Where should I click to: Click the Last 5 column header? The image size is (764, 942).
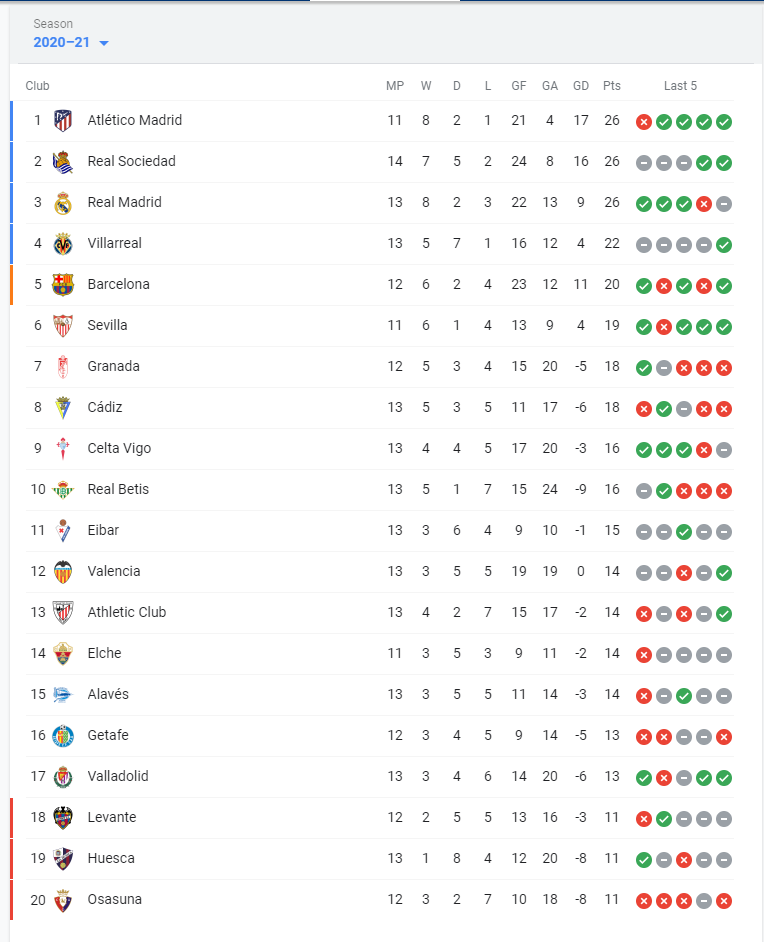[x=680, y=86]
